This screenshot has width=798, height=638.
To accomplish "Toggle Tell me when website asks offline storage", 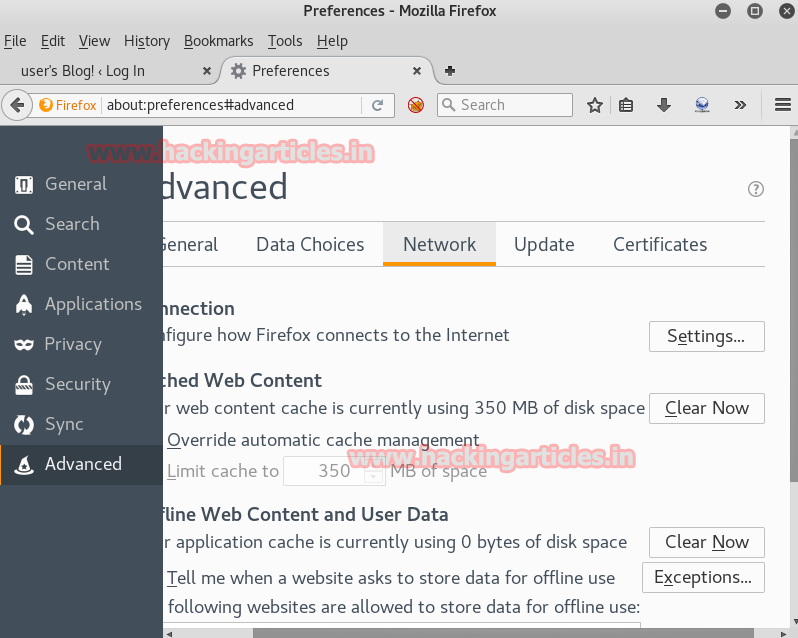I will pyautogui.click(x=391, y=578).
